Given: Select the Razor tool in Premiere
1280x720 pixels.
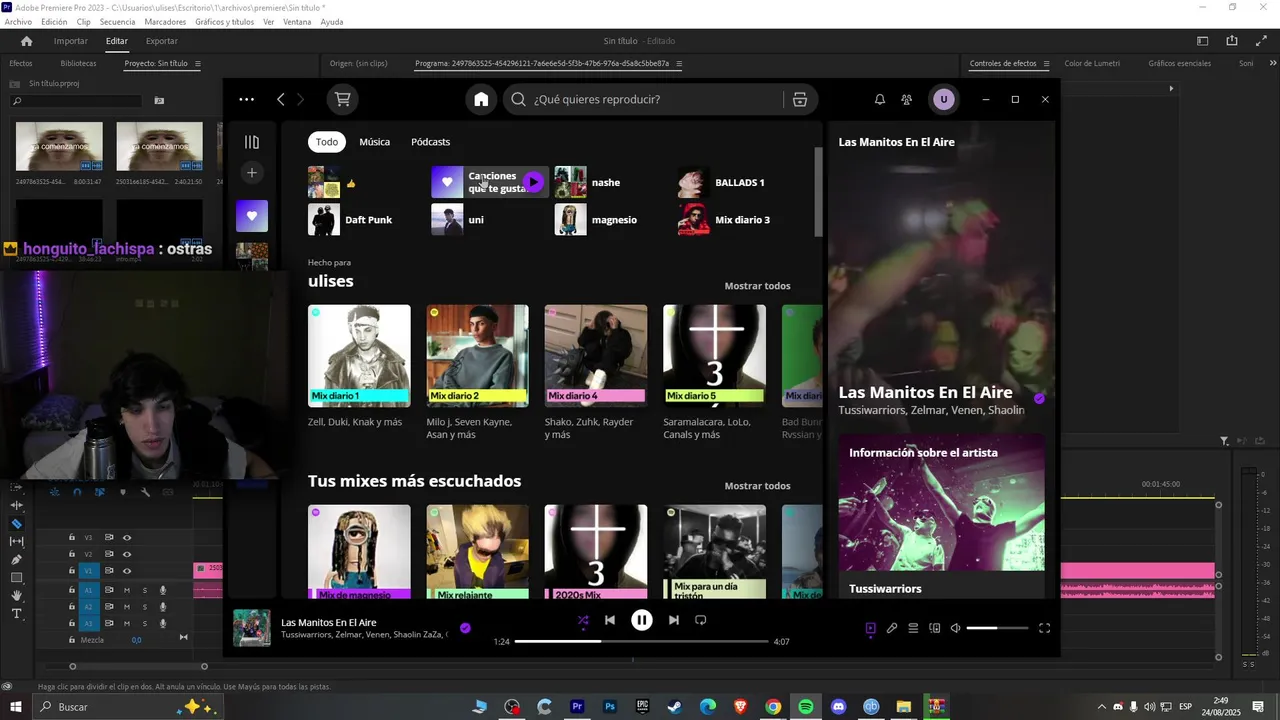Looking at the screenshot, I should [x=16, y=524].
